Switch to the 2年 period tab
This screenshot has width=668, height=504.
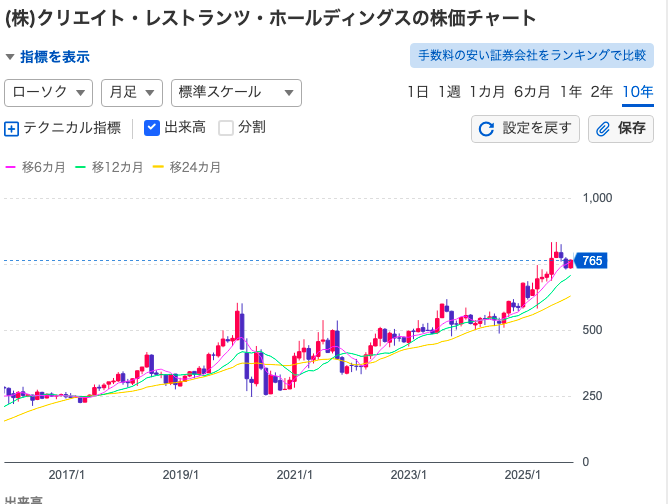point(602,92)
